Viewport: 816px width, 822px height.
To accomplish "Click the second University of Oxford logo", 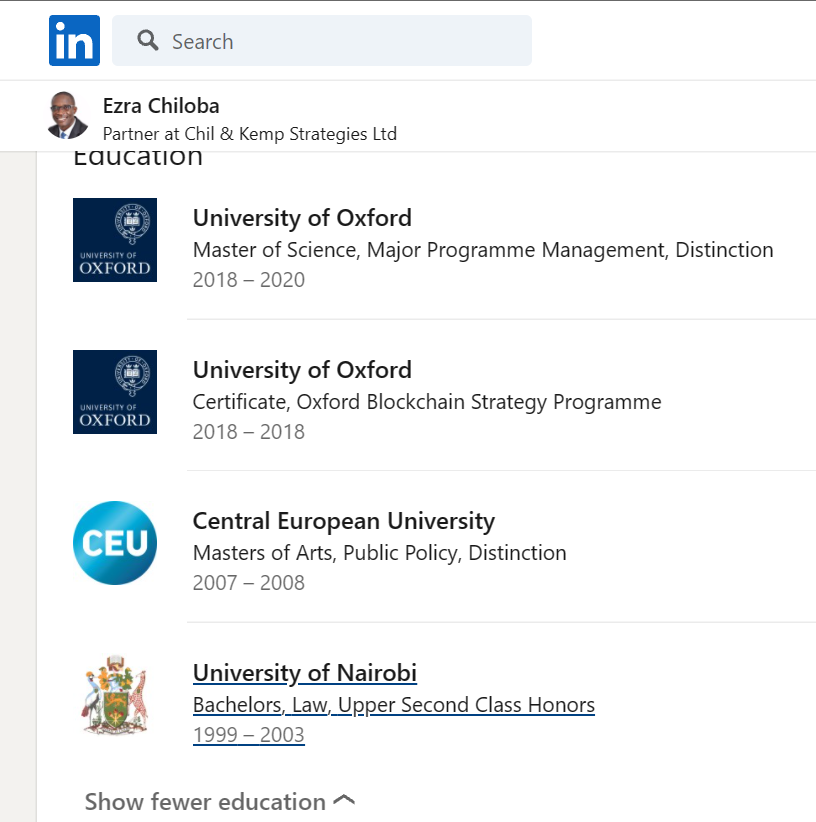I will [115, 392].
